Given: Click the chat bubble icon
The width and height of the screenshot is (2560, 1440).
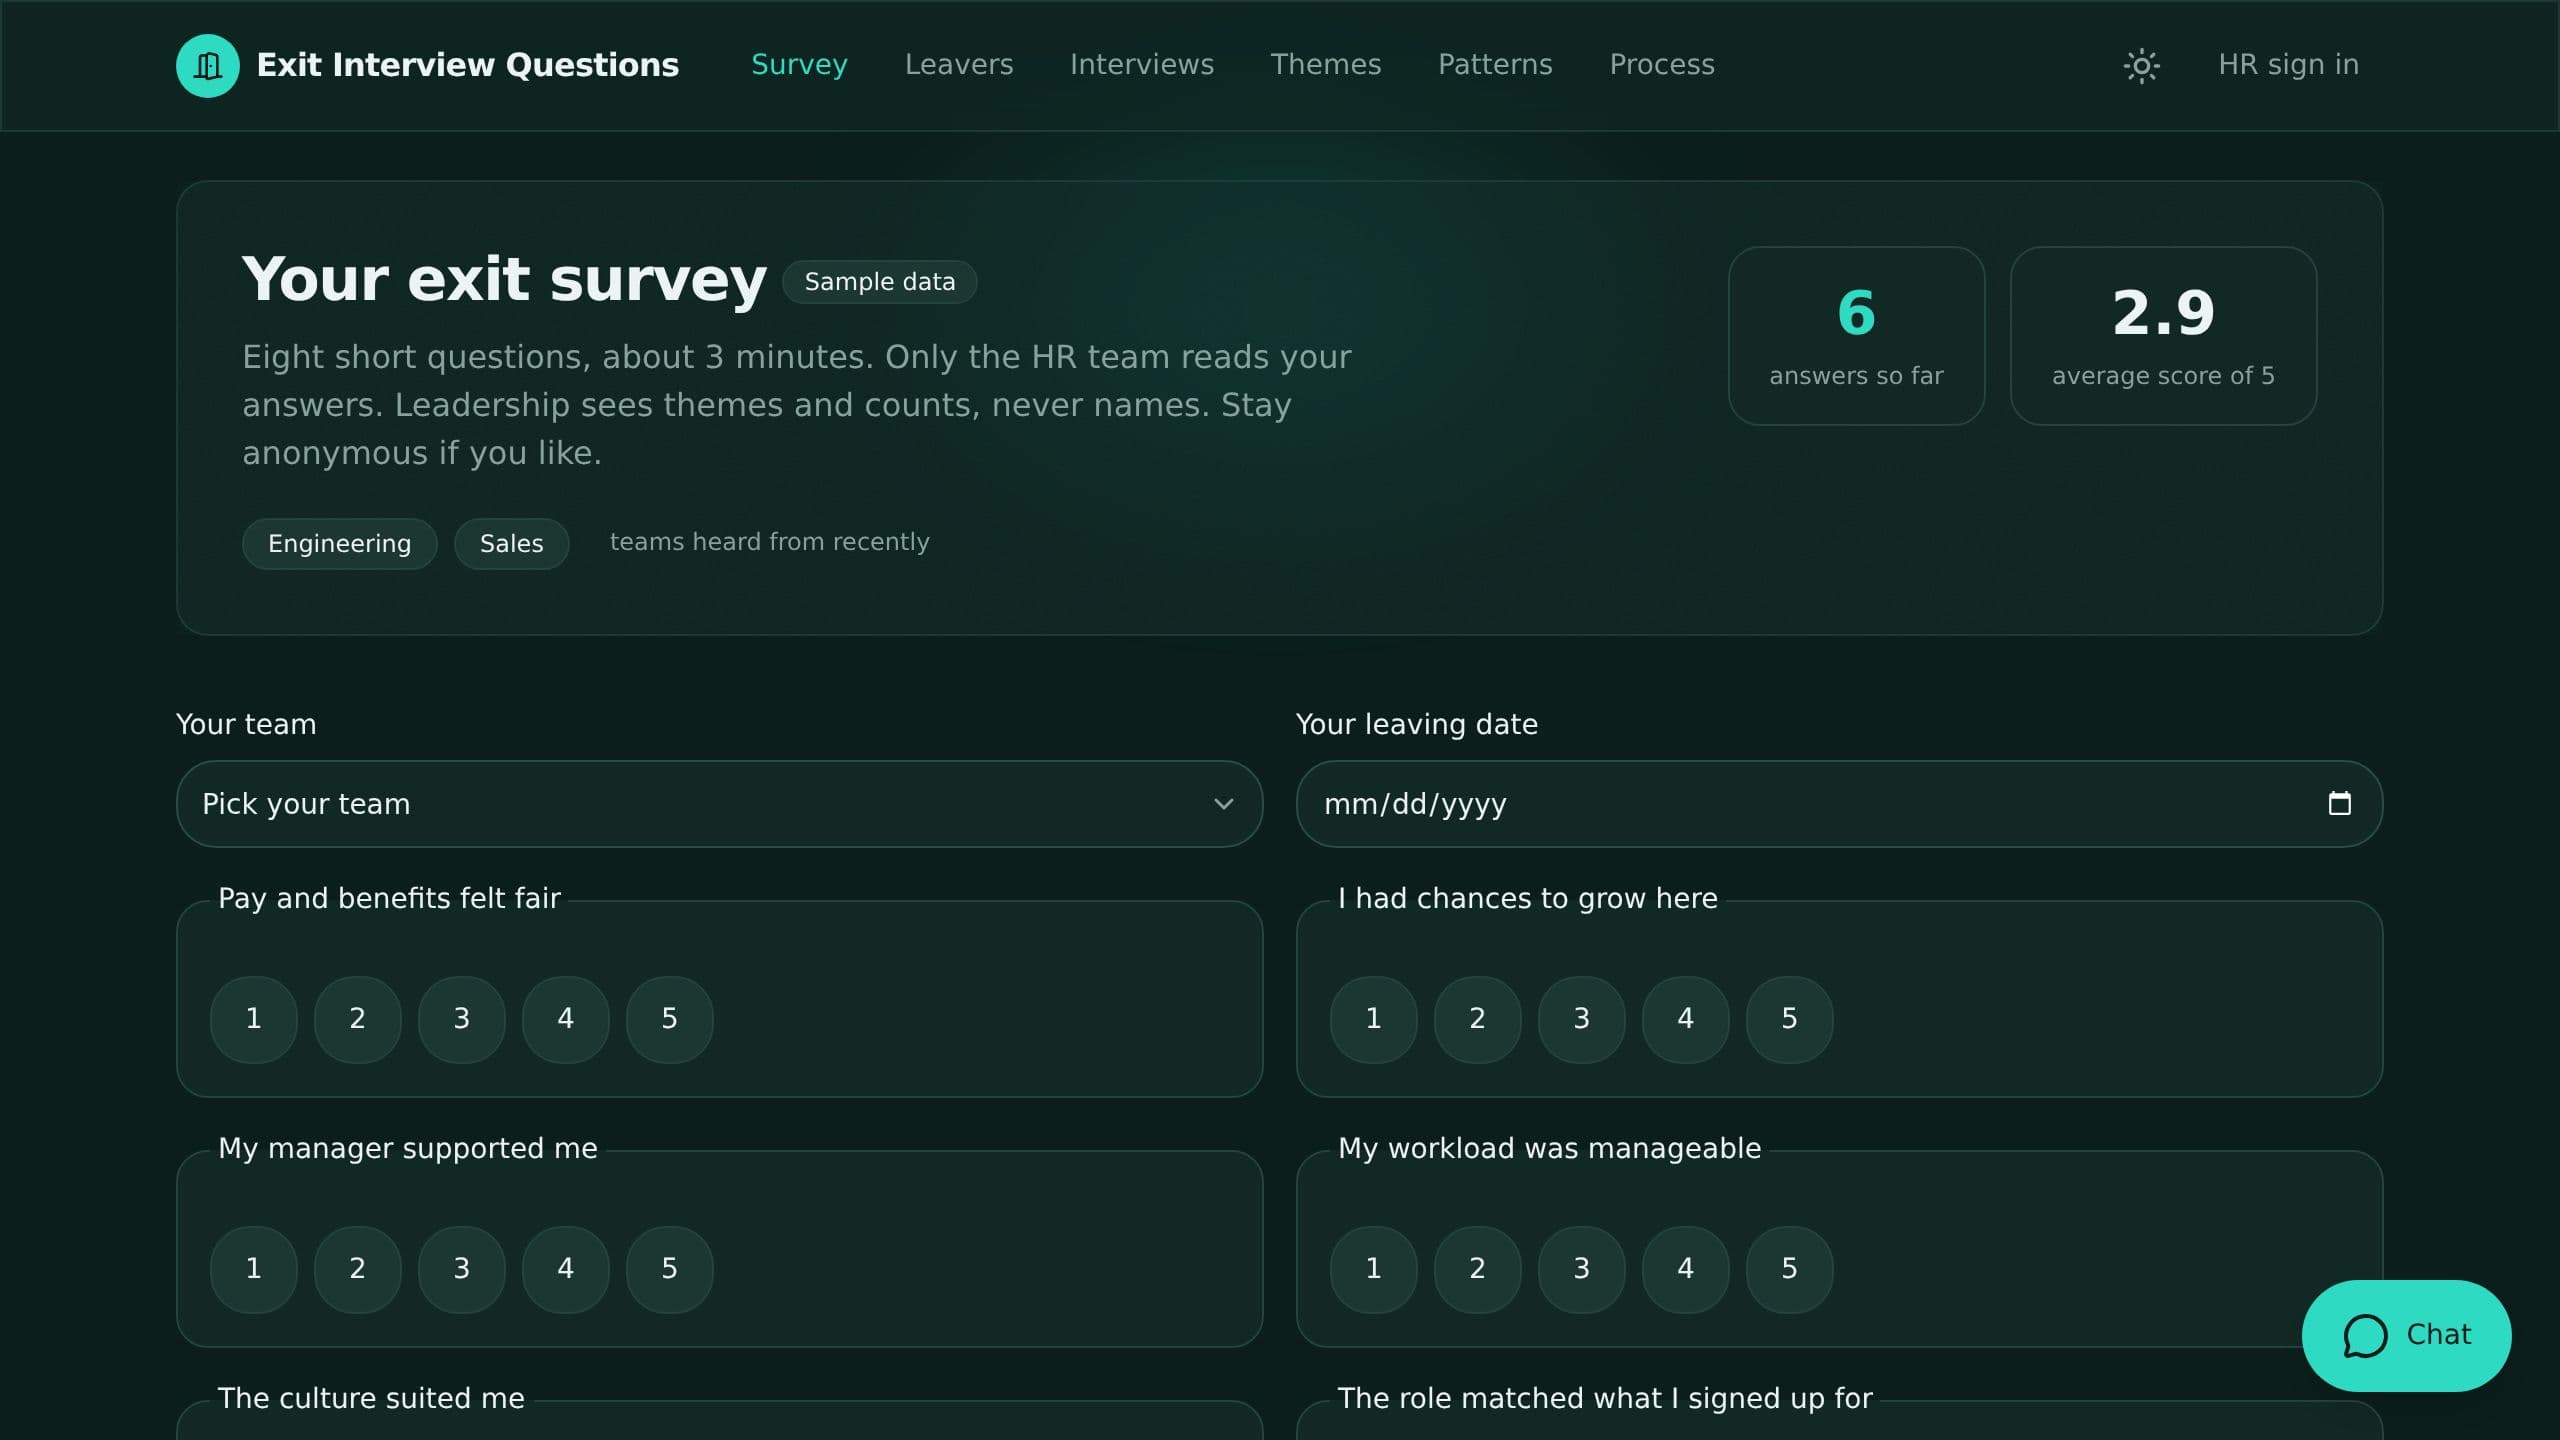Looking at the screenshot, I should coord(2365,1336).
